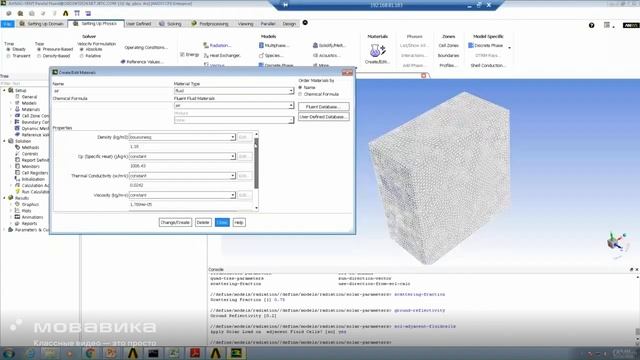Click the Delete button in materials dialog
The height and width of the screenshot is (360, 640).
point(203,222)
